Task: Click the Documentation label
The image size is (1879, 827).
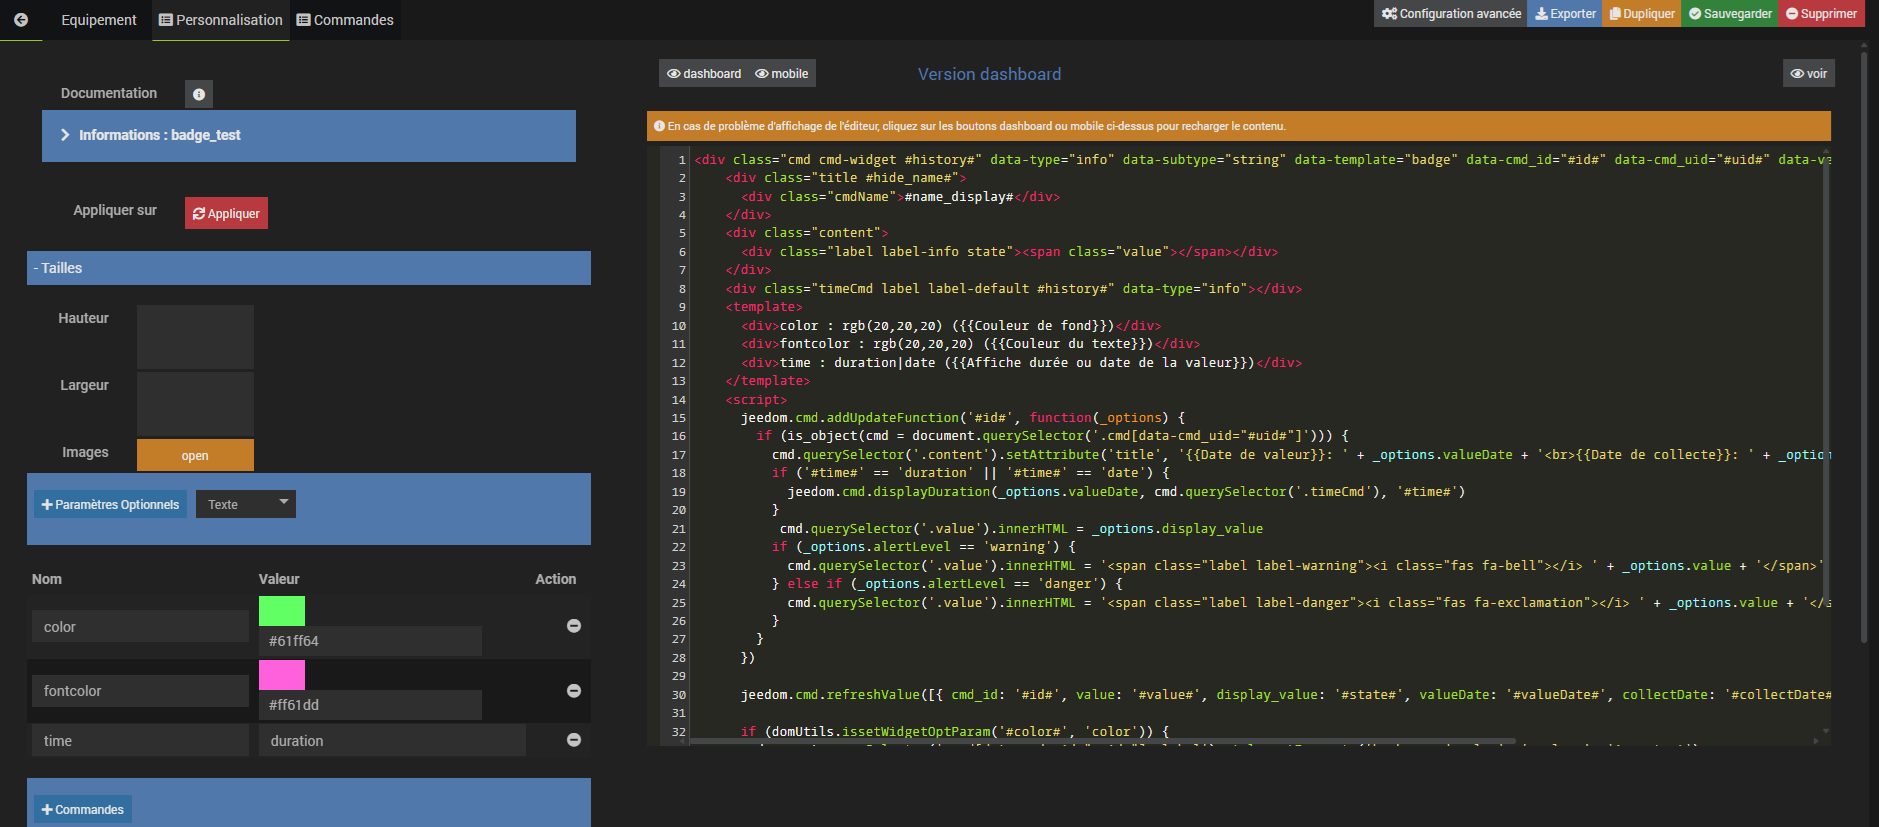Action: click(109, 93)
